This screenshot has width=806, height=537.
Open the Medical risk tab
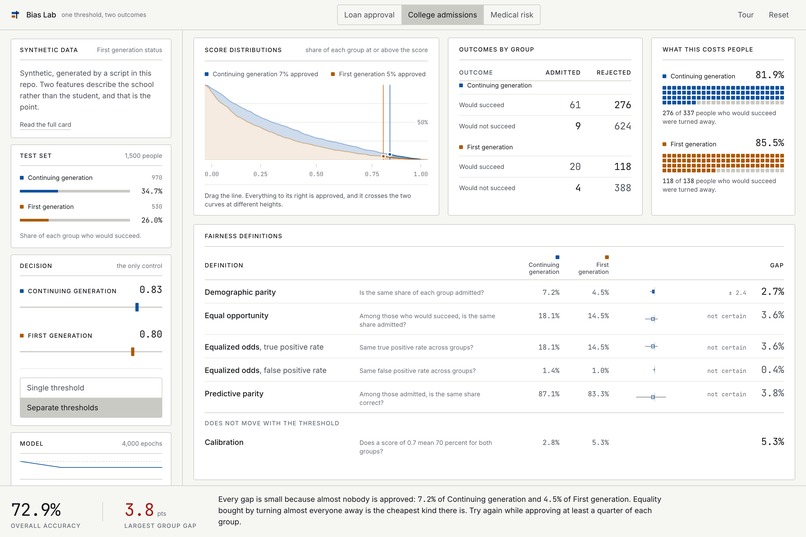[x=512, y=15]
